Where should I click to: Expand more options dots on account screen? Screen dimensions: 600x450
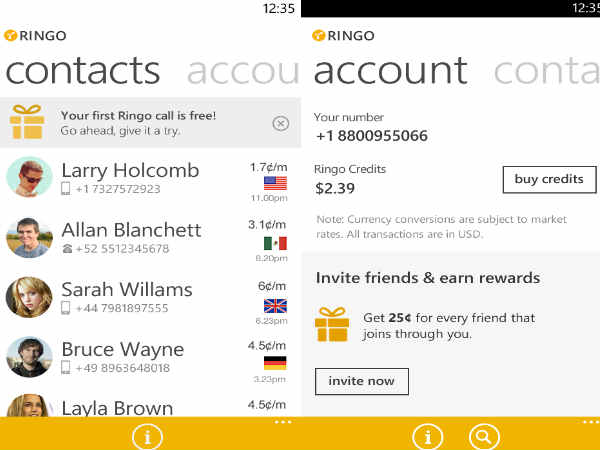coord(591,422)
